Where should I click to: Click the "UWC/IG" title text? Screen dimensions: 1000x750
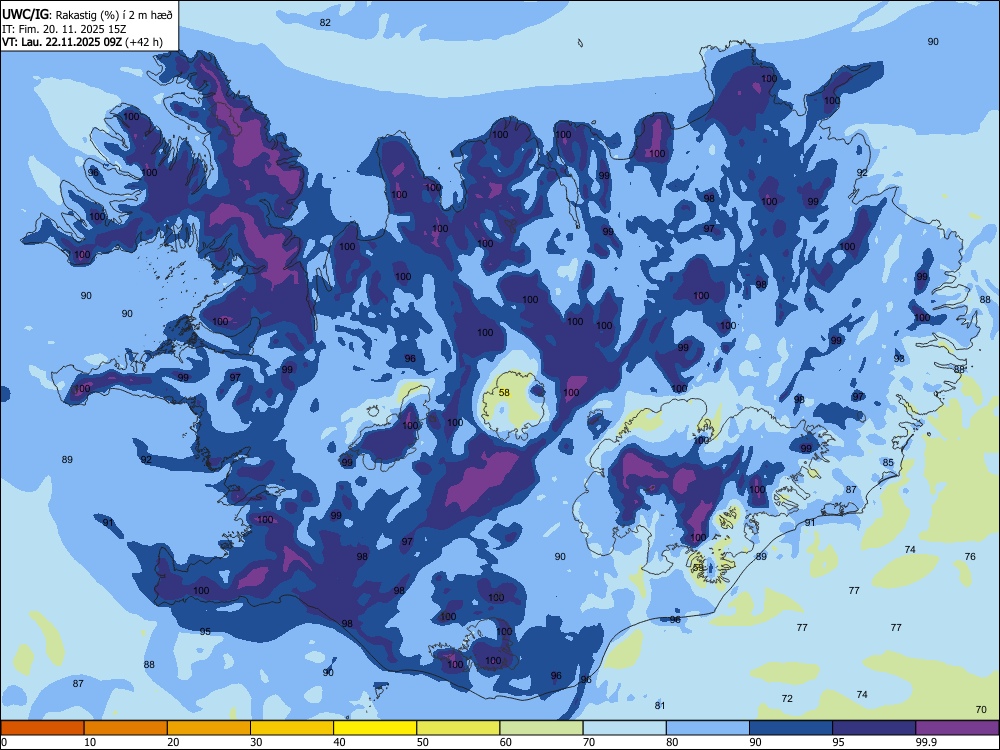coord(25,15)
